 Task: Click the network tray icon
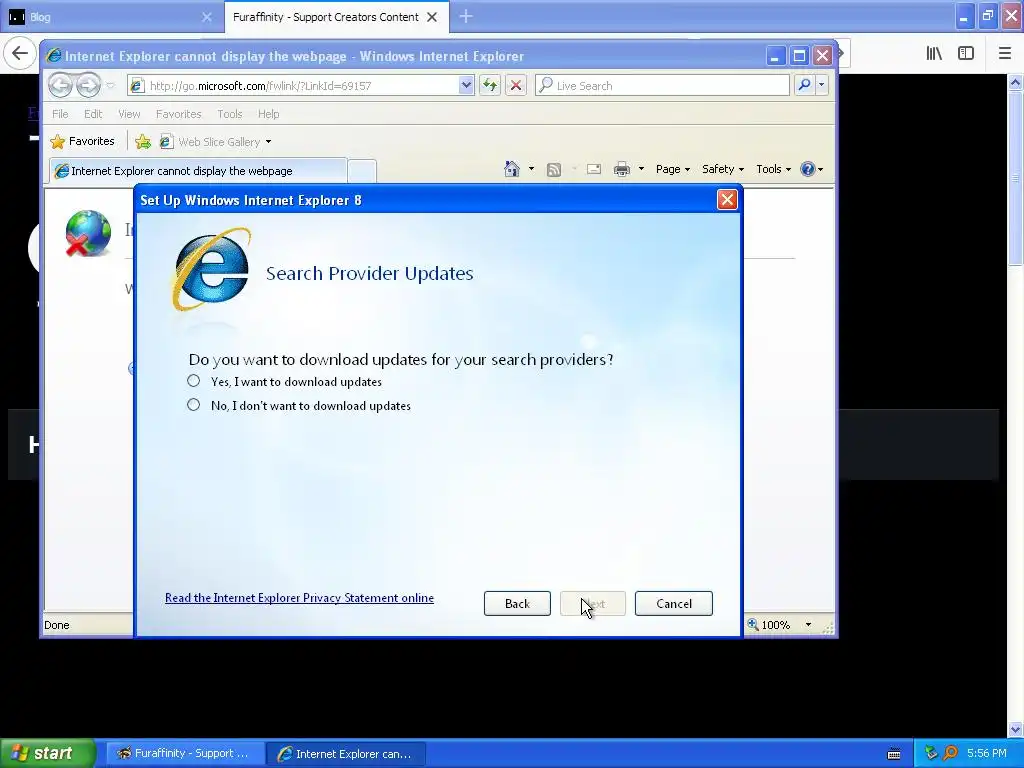point(931,753)
